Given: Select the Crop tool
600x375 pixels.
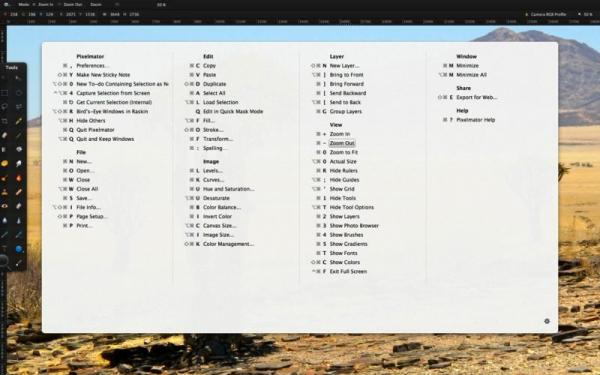Looking at the screenshot, I should click(x=5, y=121).
